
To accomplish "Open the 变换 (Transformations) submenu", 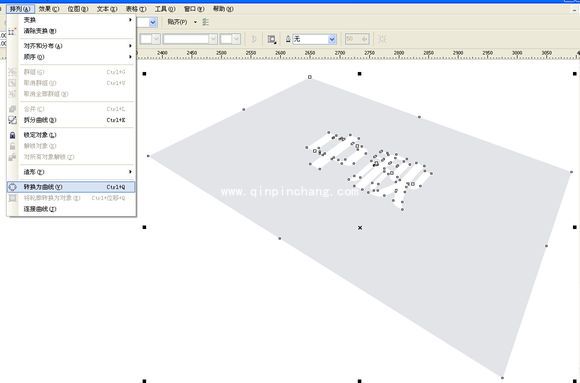I will [71, 20].
